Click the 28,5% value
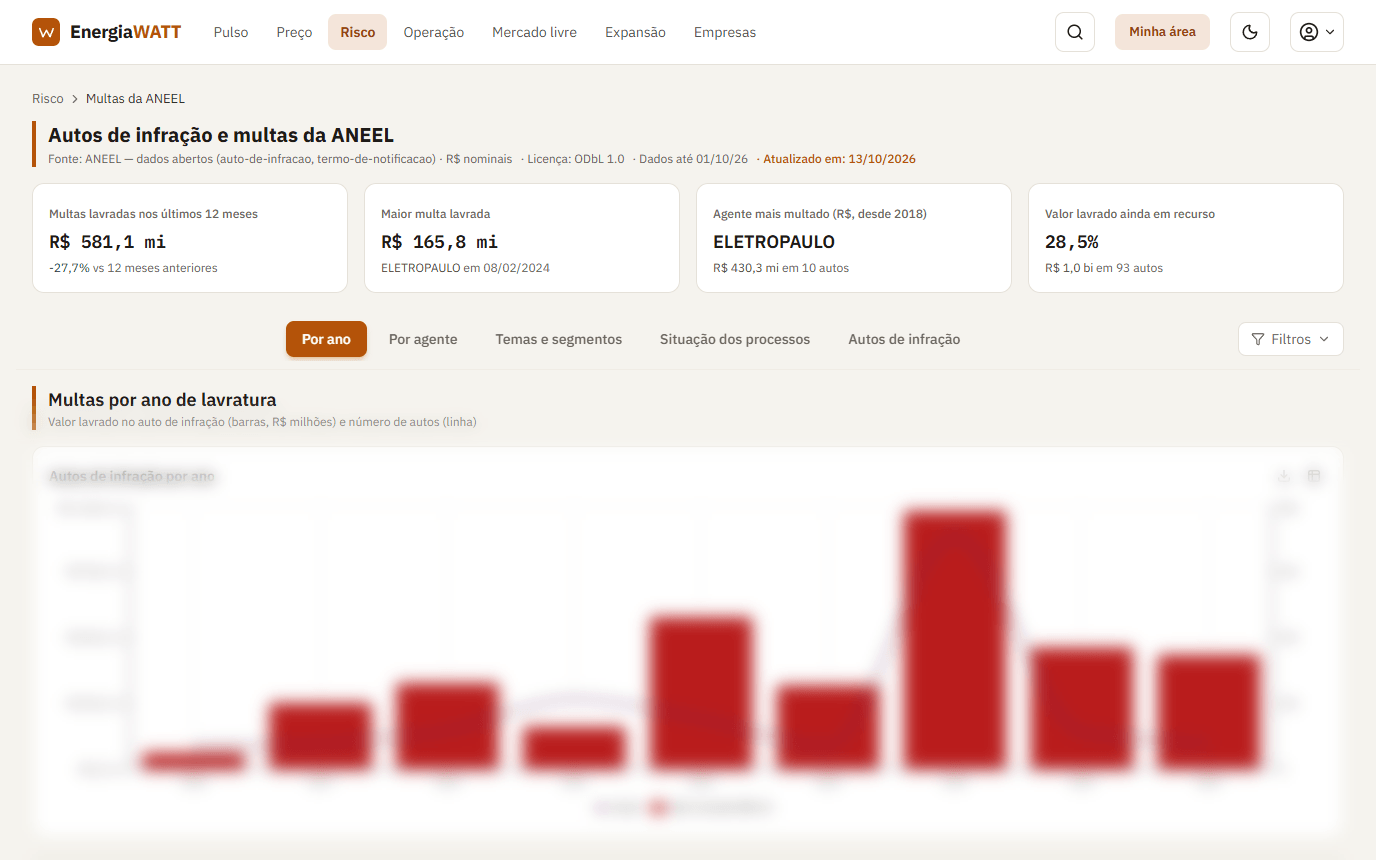The height and width of the screenshot is (860, 1376). [1072, 241]
